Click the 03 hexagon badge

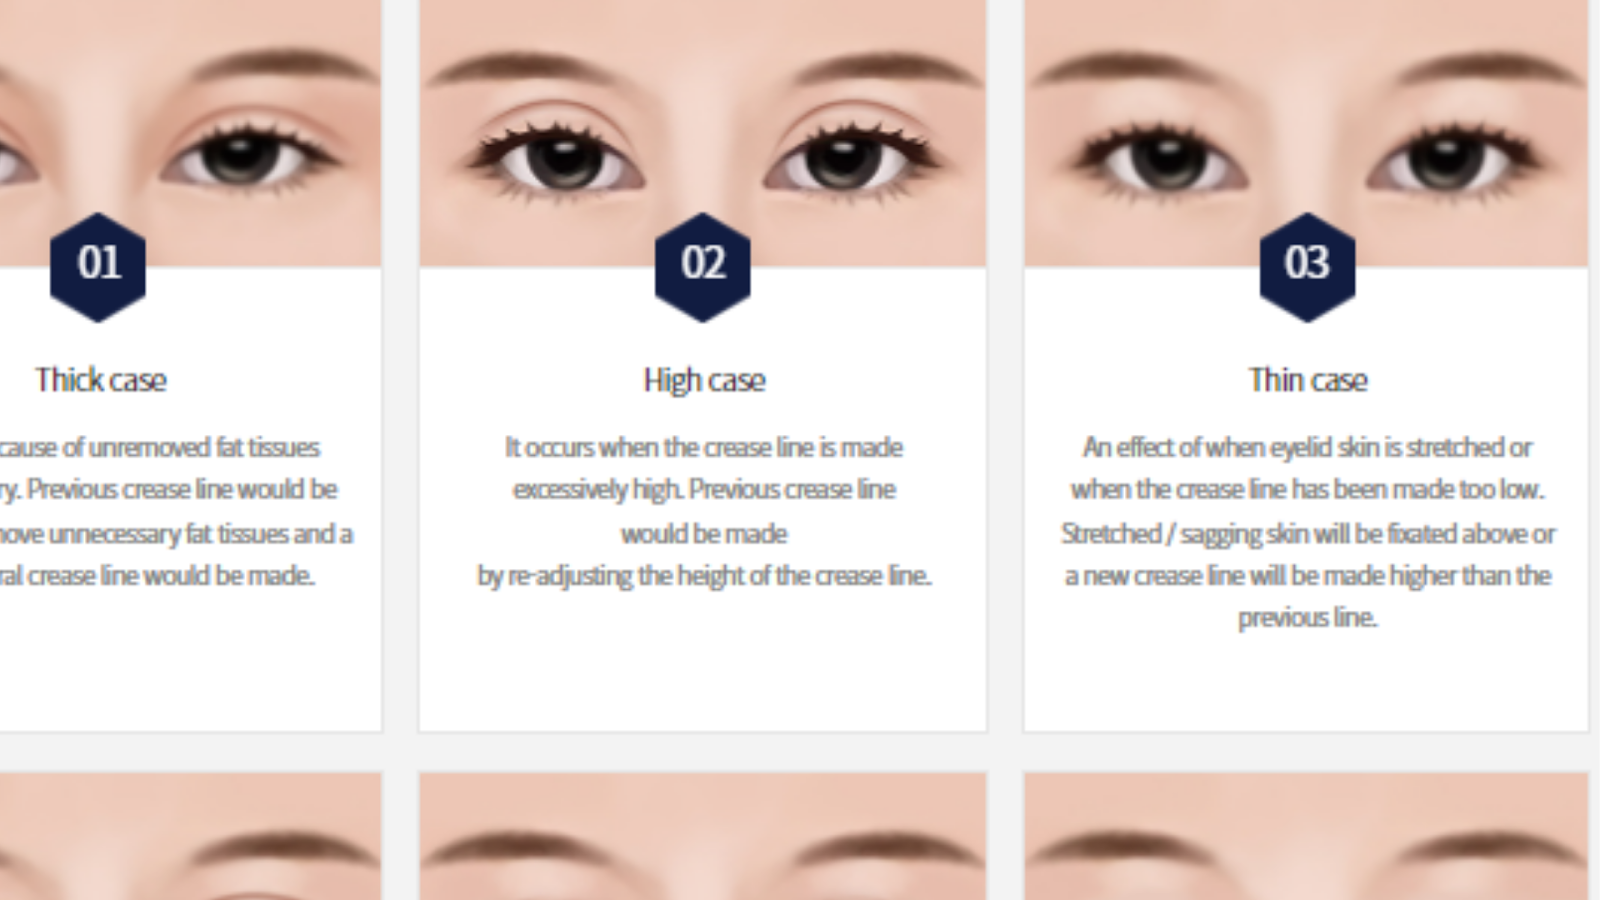pyautogui.click(x=1307, y=266)
